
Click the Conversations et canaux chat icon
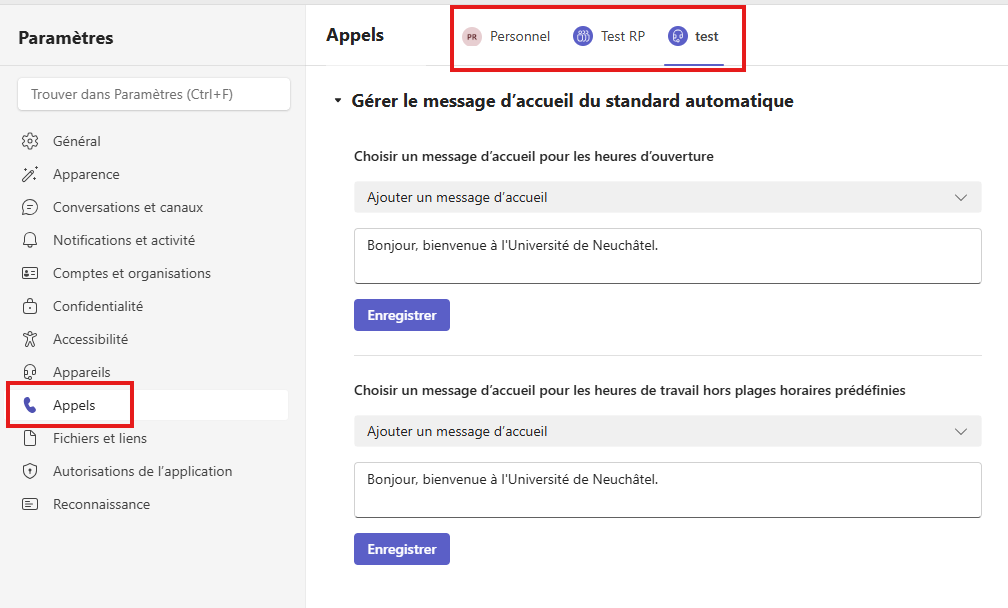[x=31, y=207]
